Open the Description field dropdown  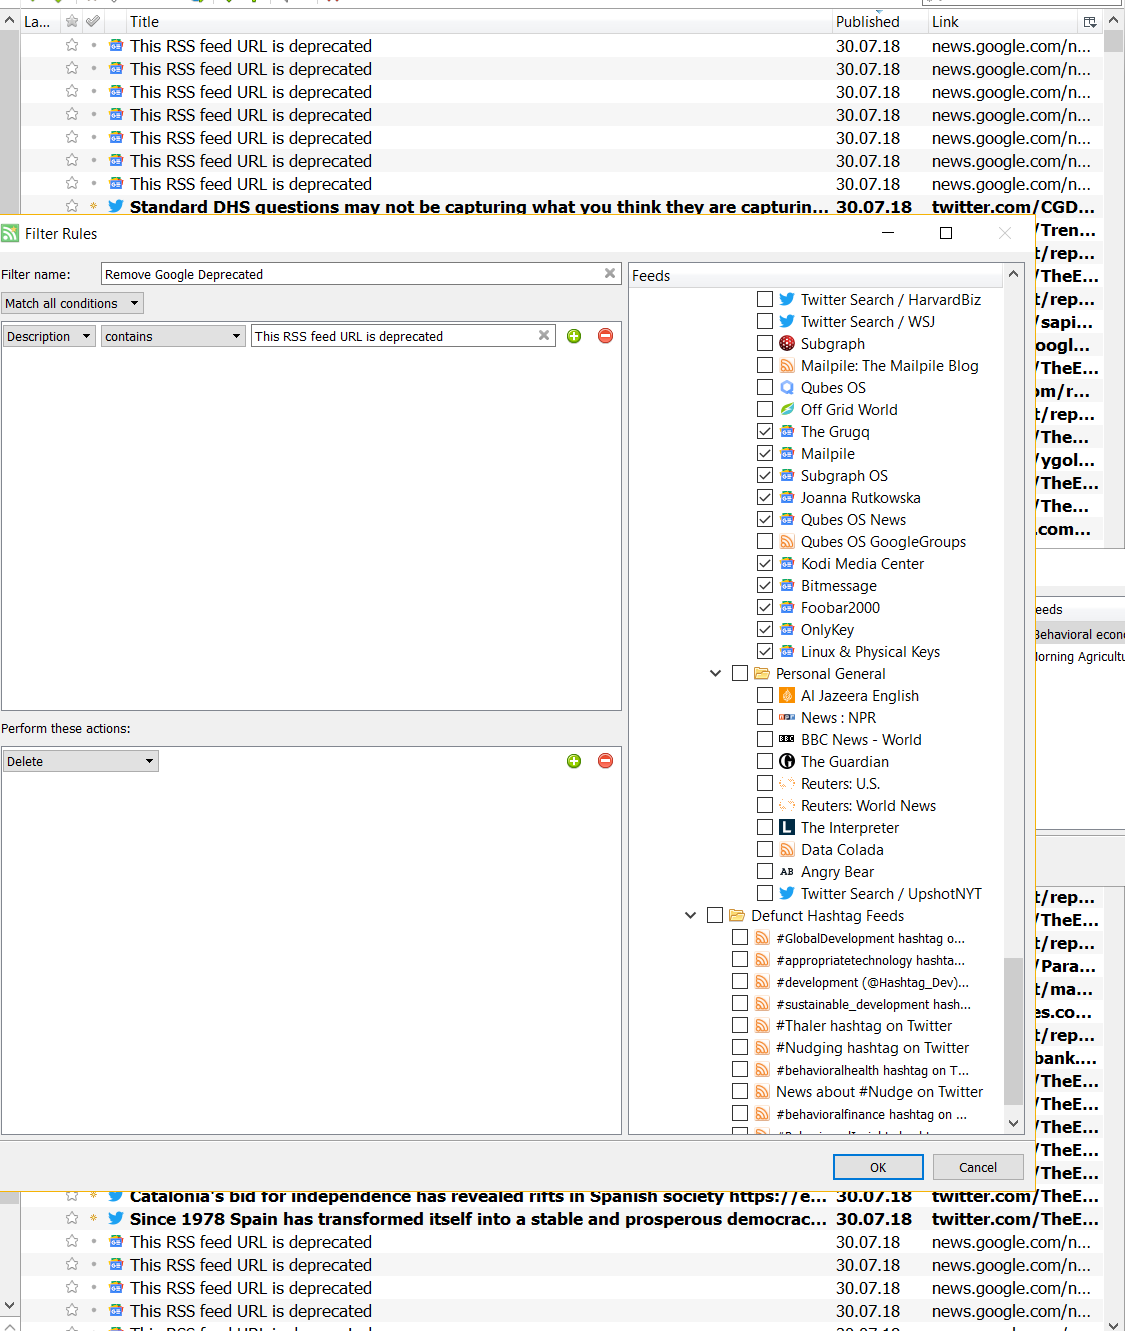coord(49,336)
